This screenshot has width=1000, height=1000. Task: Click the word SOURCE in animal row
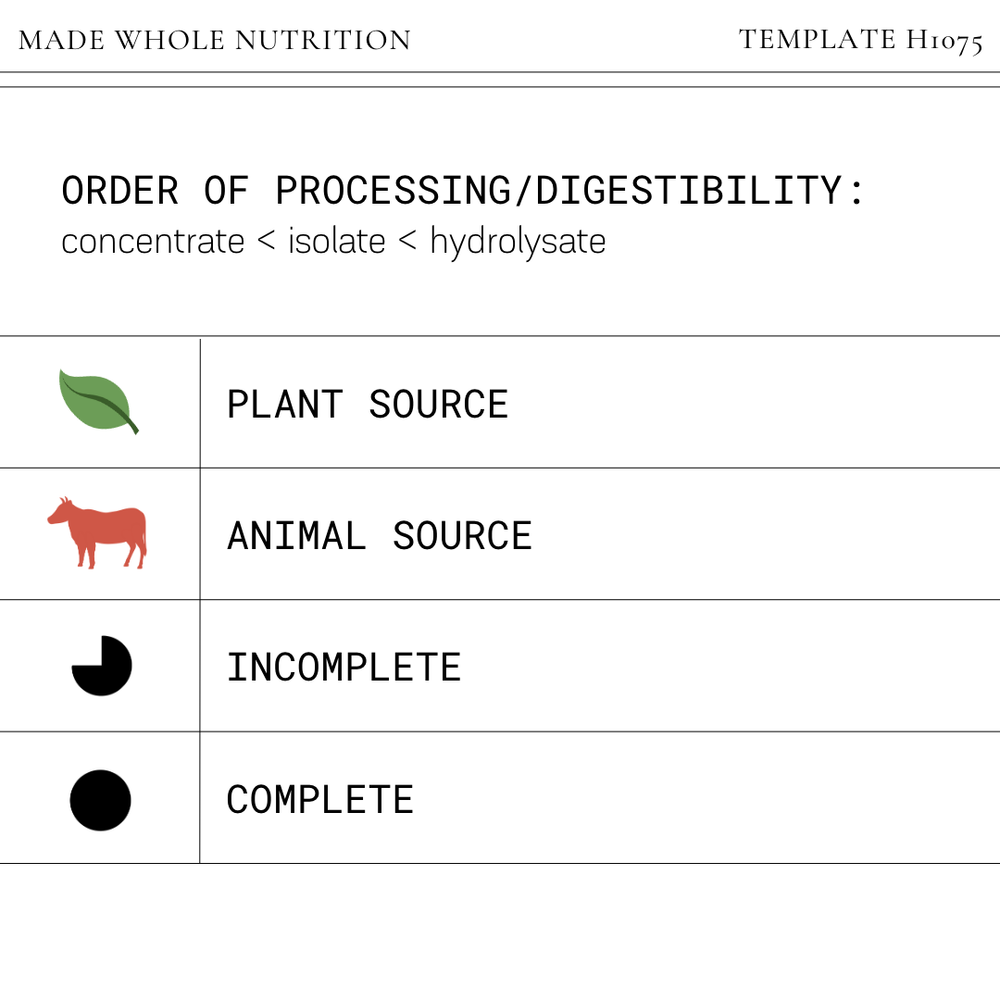(x=462, y=536)
